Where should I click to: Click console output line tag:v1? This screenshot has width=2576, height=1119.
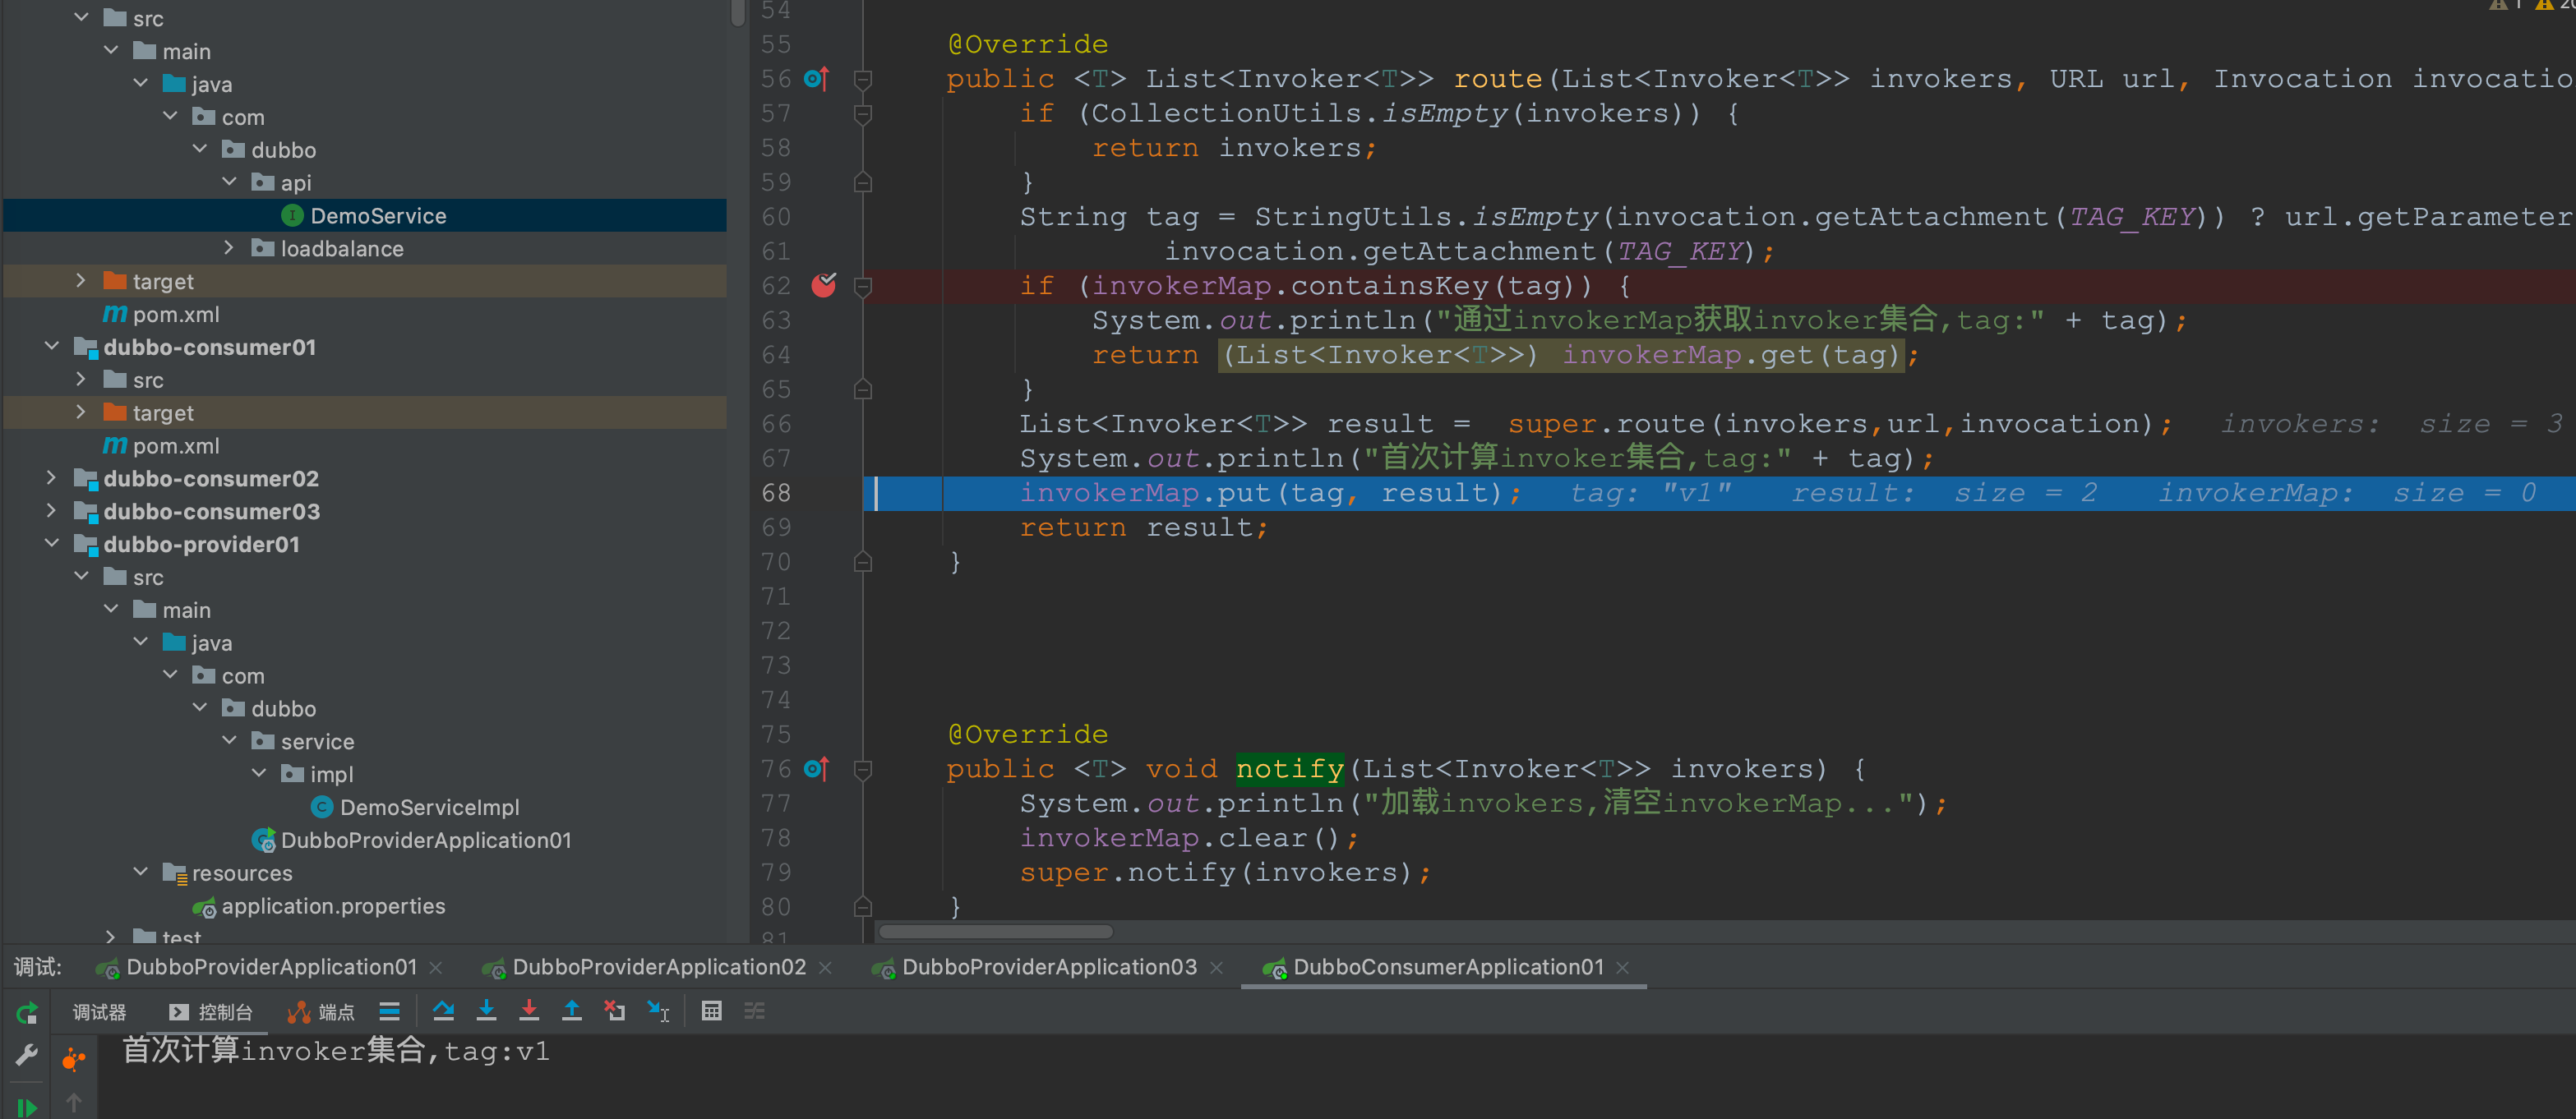coord(335,1051)
